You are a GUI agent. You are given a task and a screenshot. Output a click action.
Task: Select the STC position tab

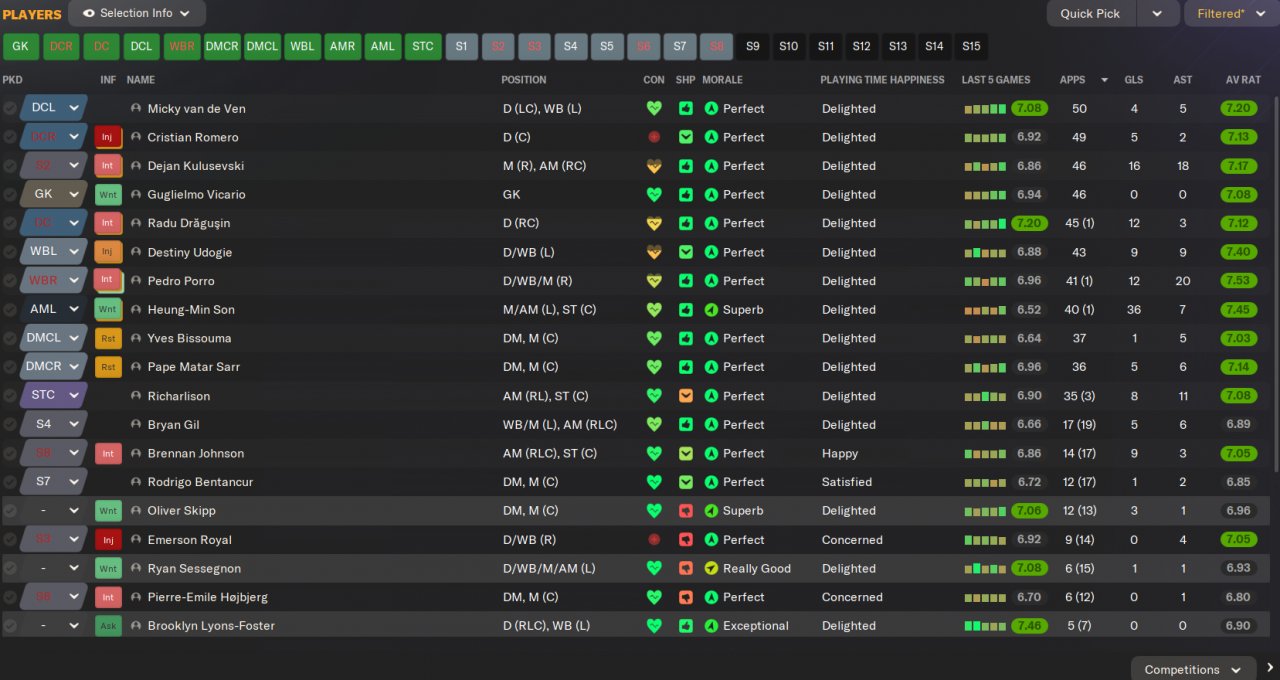(x=423, y=46)
